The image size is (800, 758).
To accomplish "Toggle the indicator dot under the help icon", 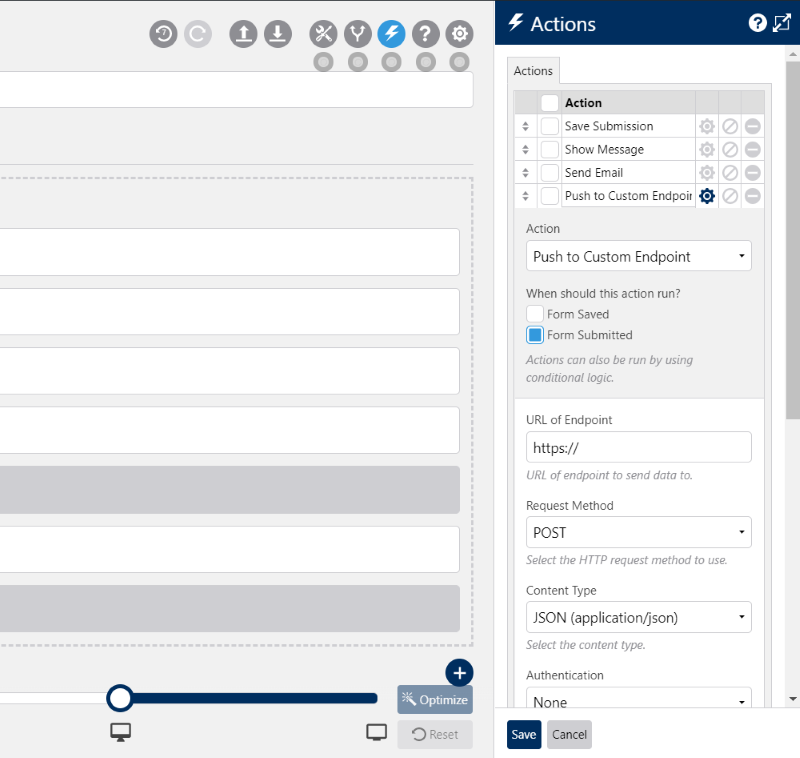I will (426, 62).
